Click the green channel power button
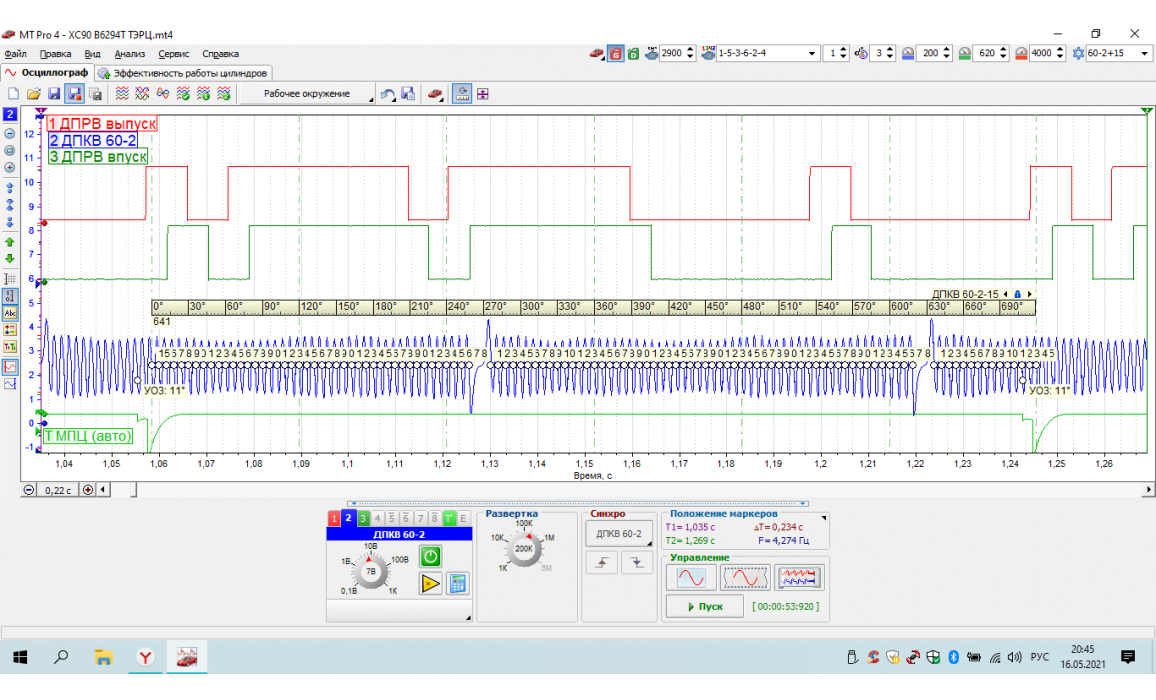Screen dimensions: 1156x700 pyautogui.click(x=430, y=557)
